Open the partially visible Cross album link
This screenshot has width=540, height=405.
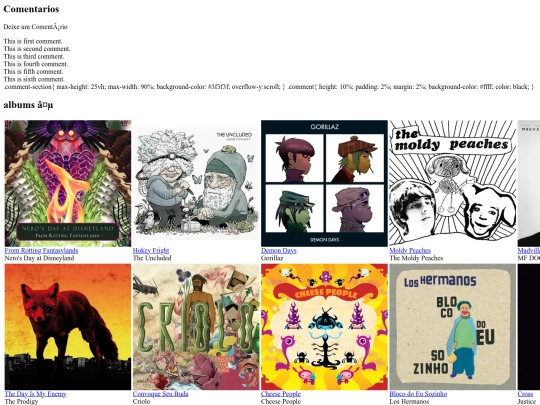coord(525,394)
